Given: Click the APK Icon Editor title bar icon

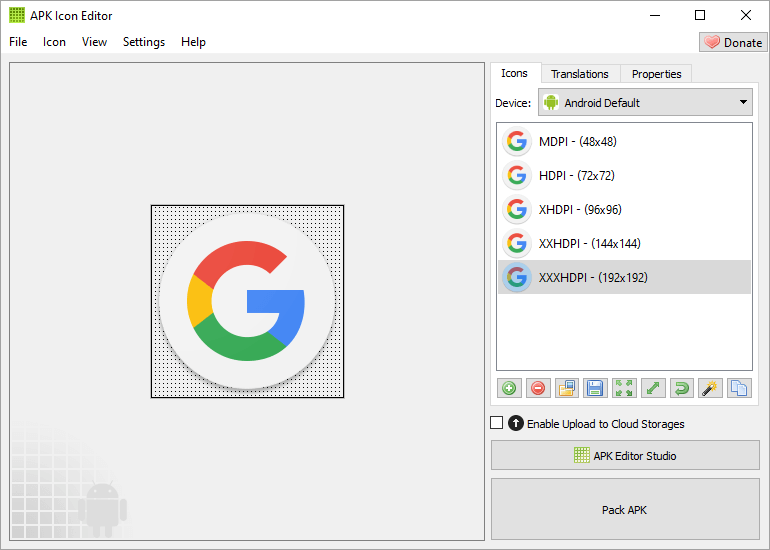Looking at the screenshot, I should coord(17,15).
